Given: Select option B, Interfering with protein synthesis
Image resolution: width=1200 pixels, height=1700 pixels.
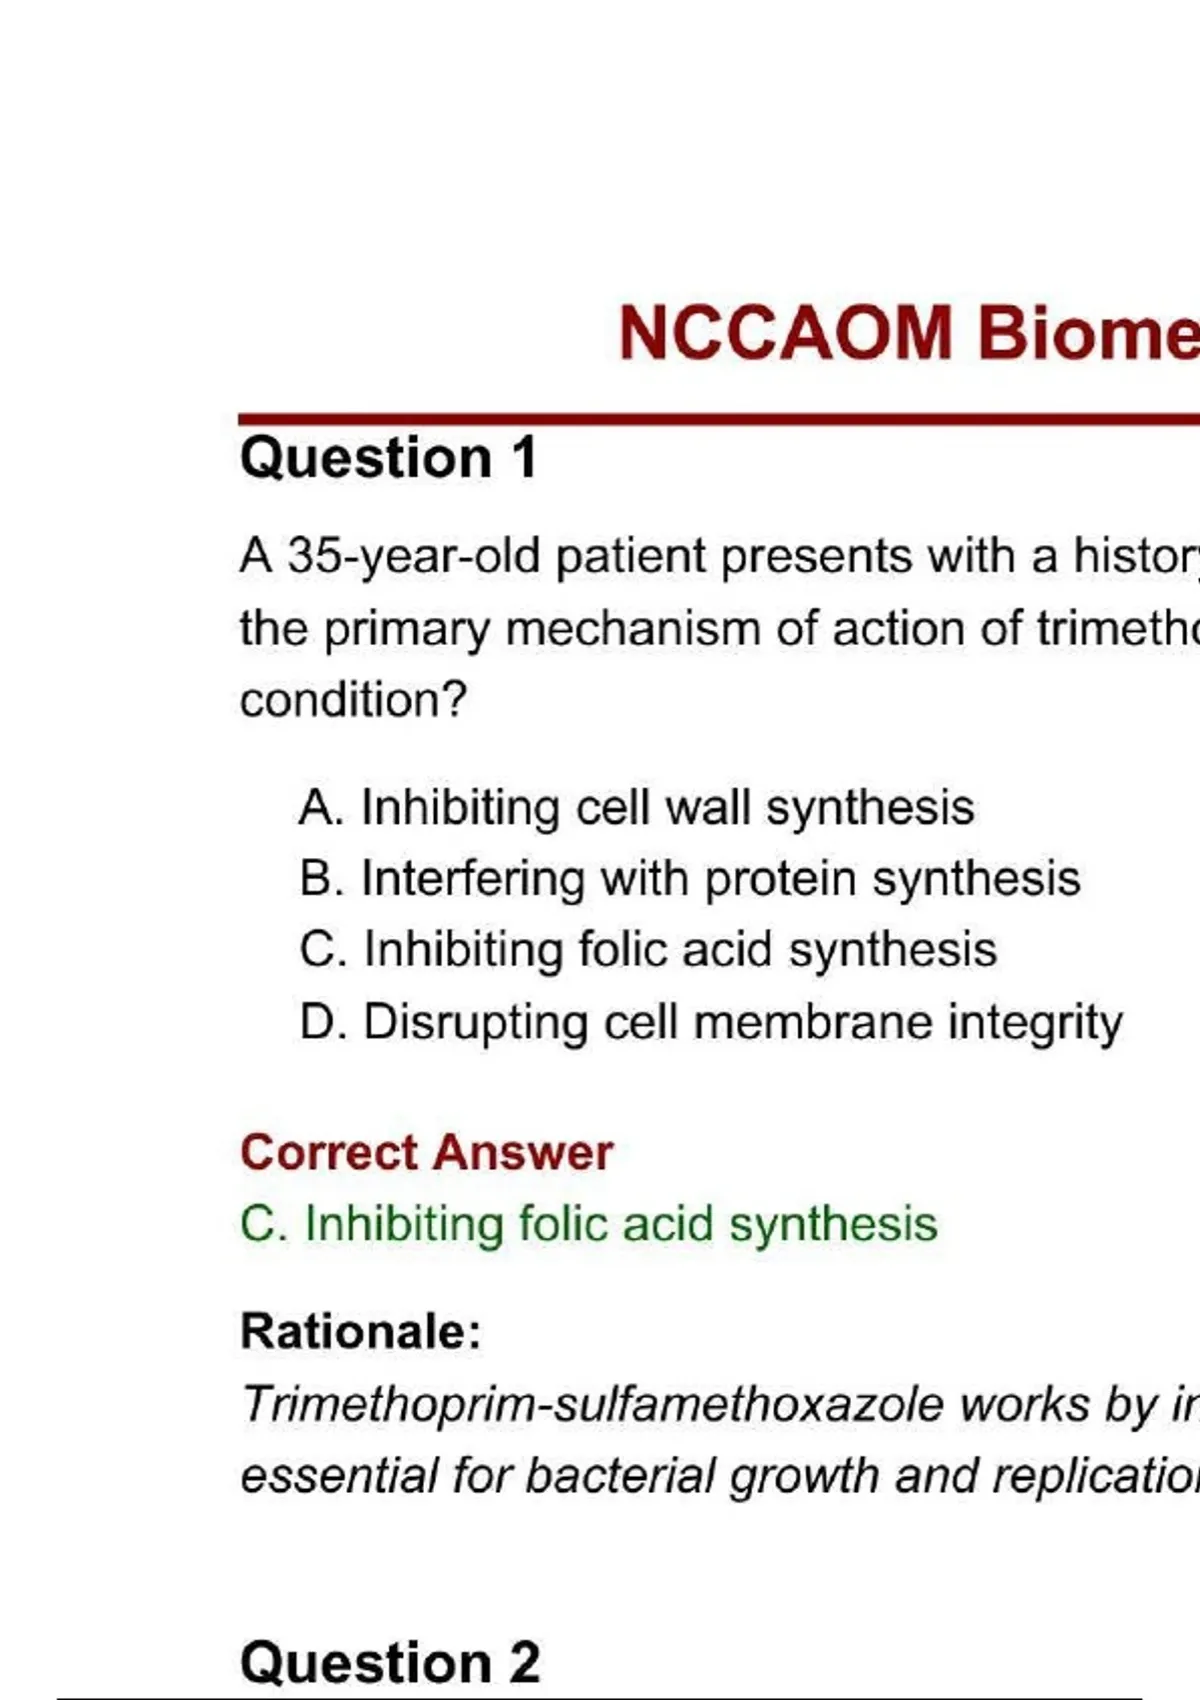Looking at the screenshot, I should (x=690, y=880).
